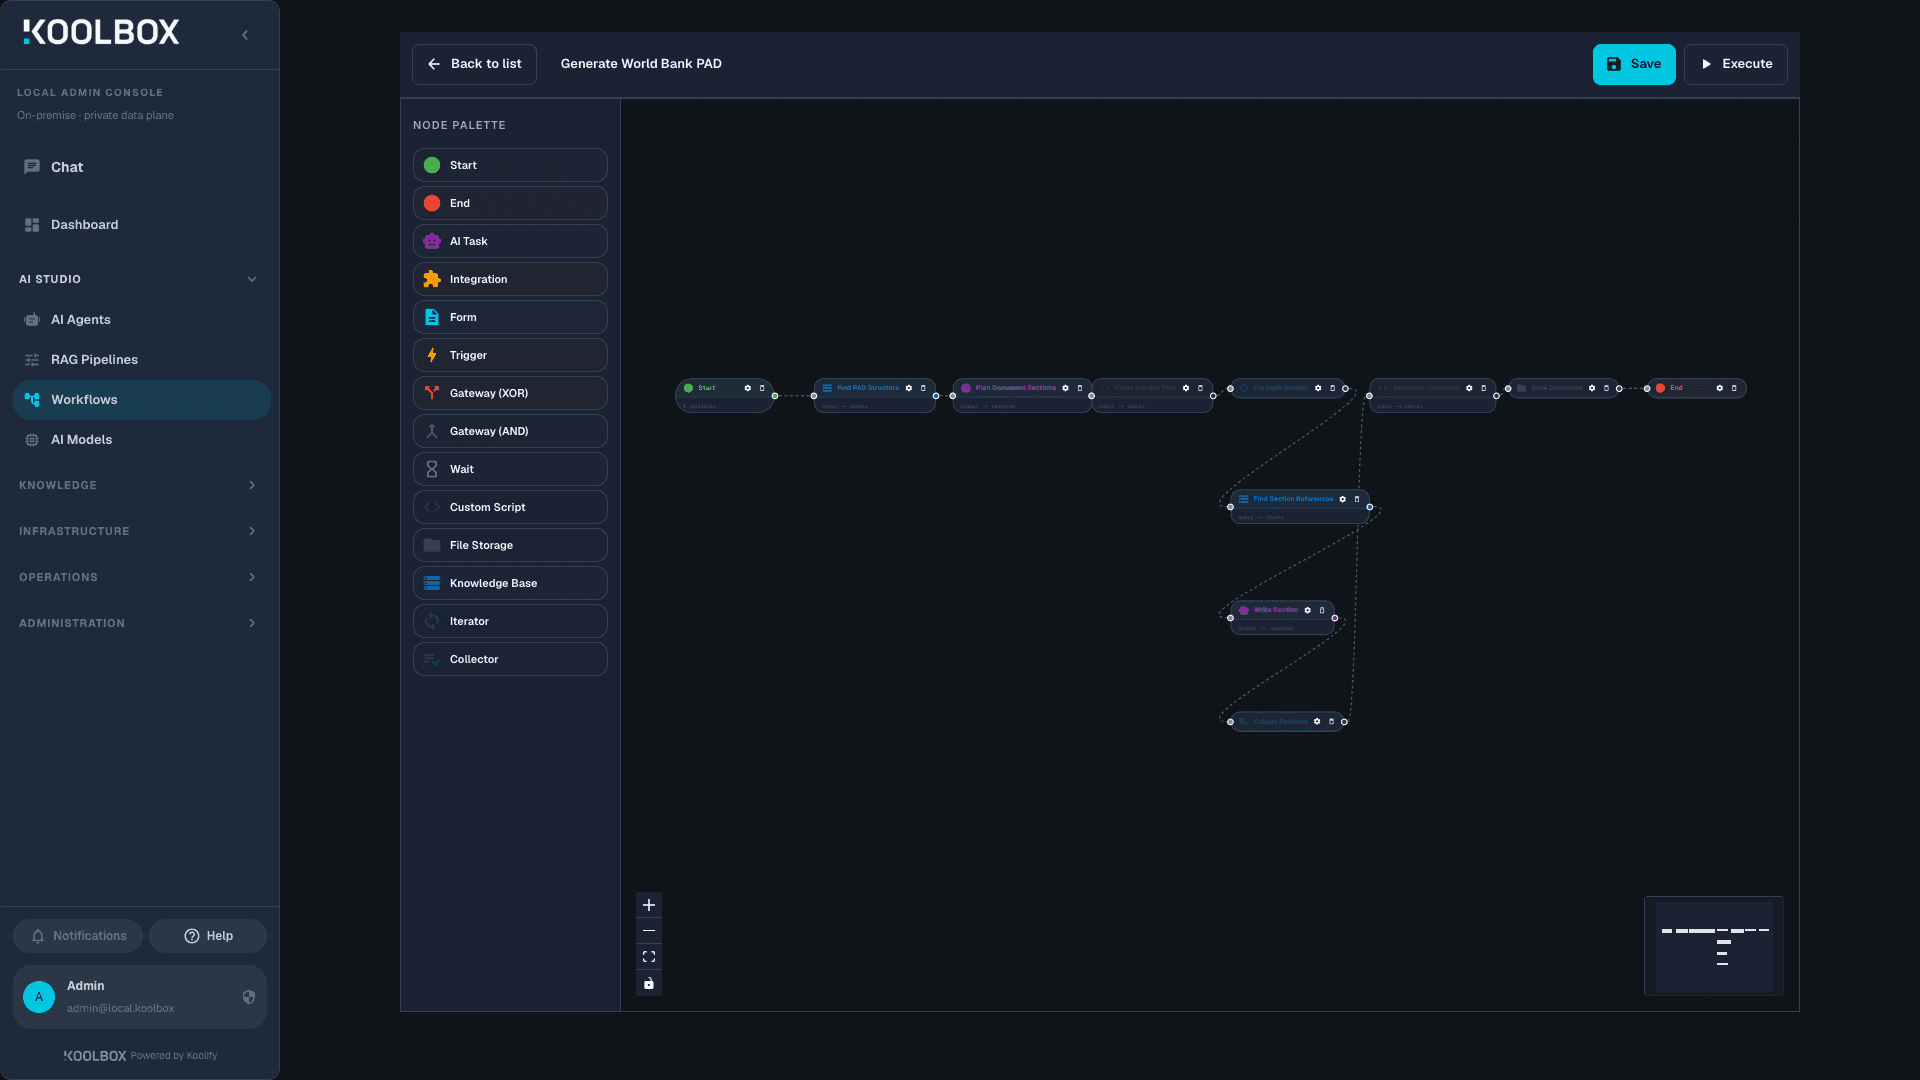
Task: Open settings gear on Plan Document Sections node
Action: pos(1065,388)
